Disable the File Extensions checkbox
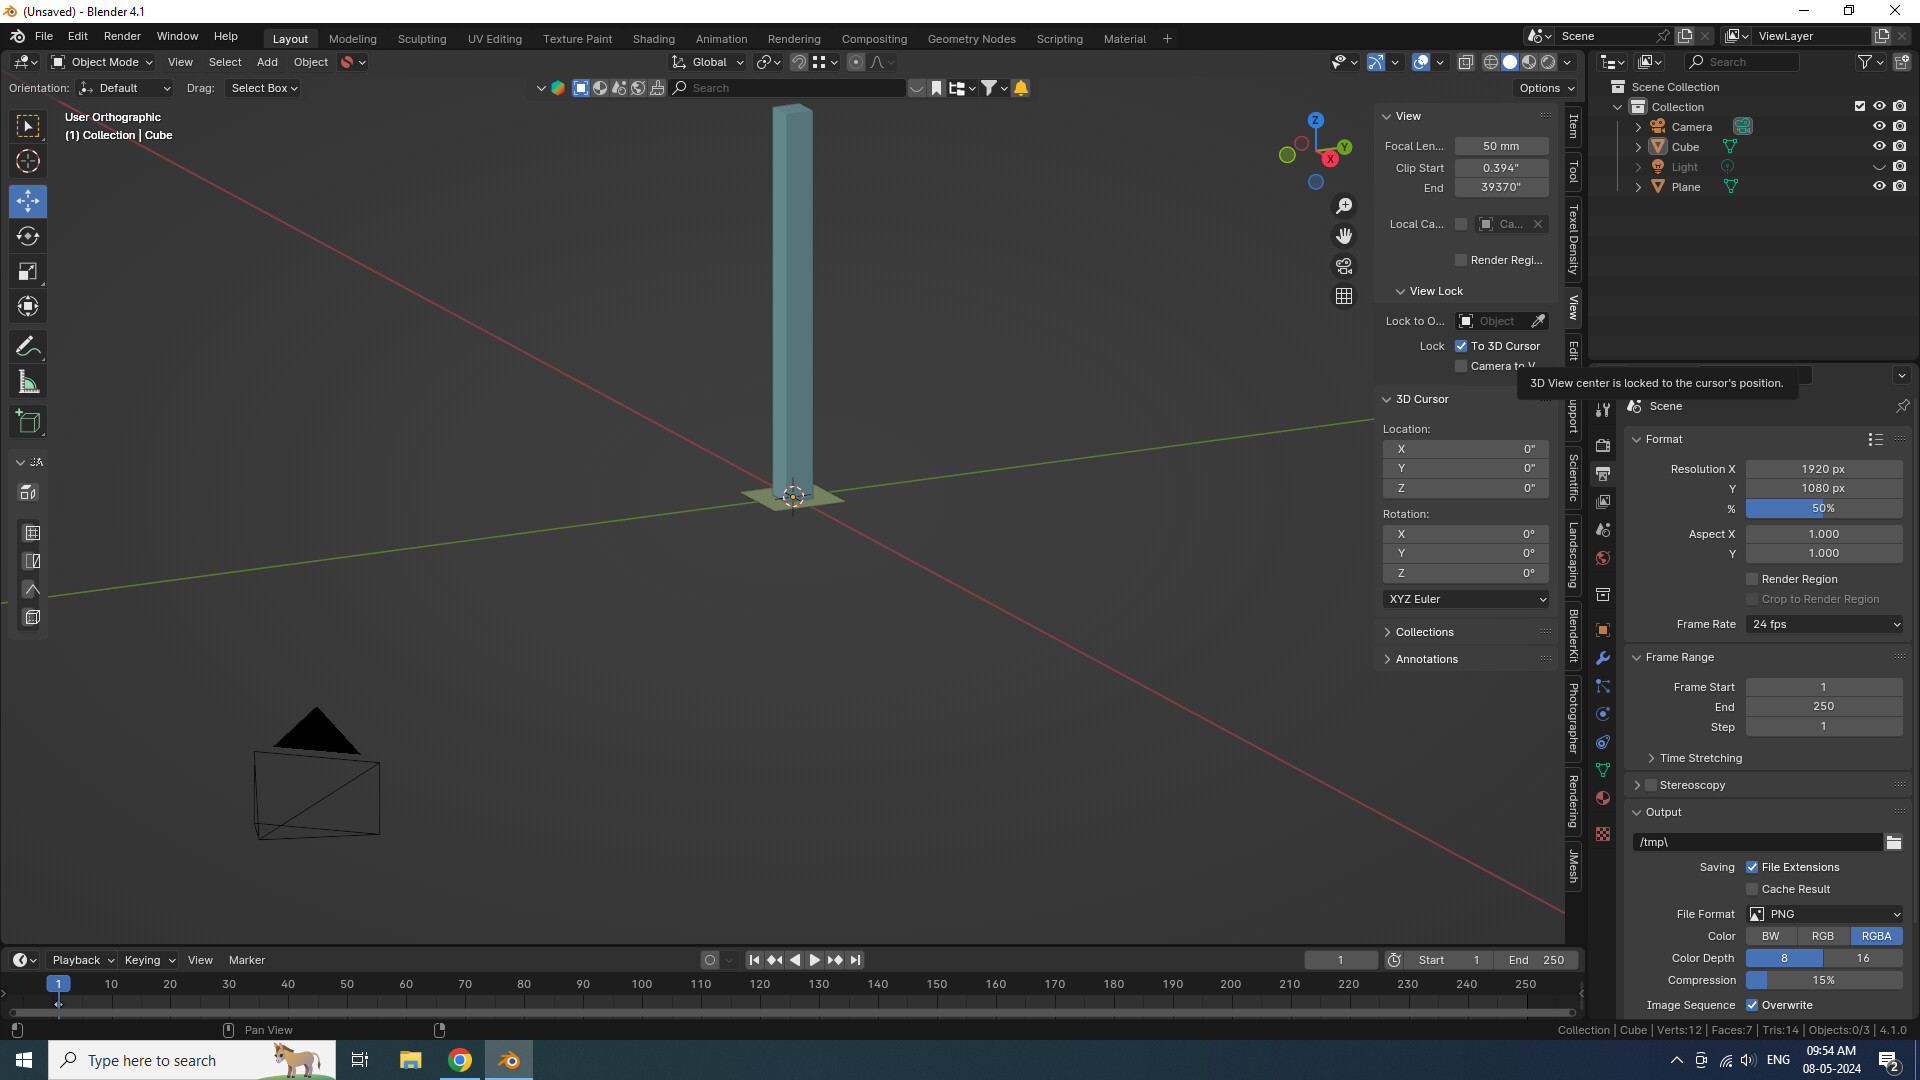The width and height of the screenshot is (1920, 1080). coord(1752,867)
